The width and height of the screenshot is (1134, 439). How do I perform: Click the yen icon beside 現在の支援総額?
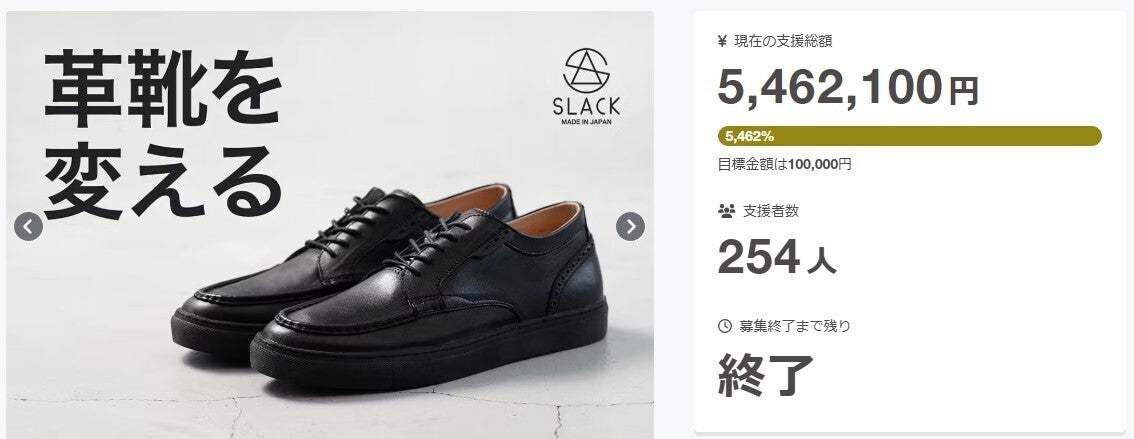[x=722, y=41]
